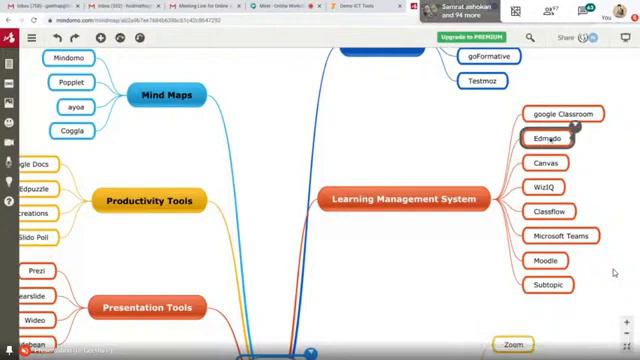Switch to the Demo ICT Tools tab
The height and width of the screenshot is (360, 640).
click(x=364, y=6)
